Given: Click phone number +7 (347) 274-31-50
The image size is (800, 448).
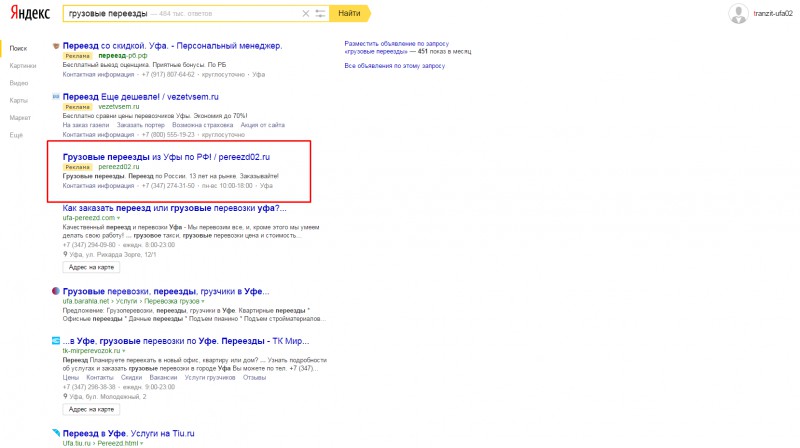Looking at the screenshot, I should click(x=168, y=185).
